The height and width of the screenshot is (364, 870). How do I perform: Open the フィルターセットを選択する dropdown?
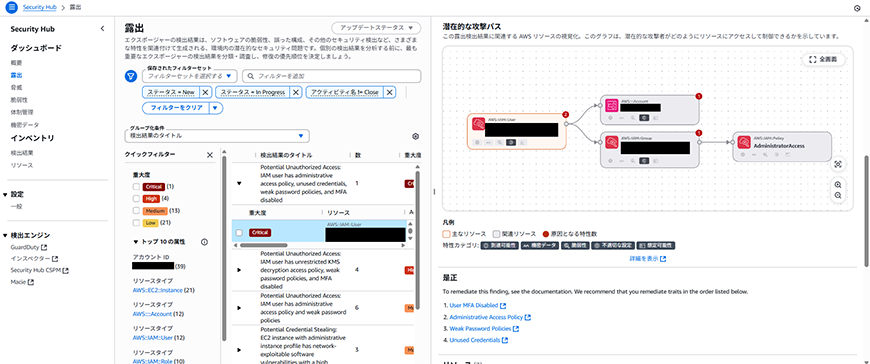point(190,76)
